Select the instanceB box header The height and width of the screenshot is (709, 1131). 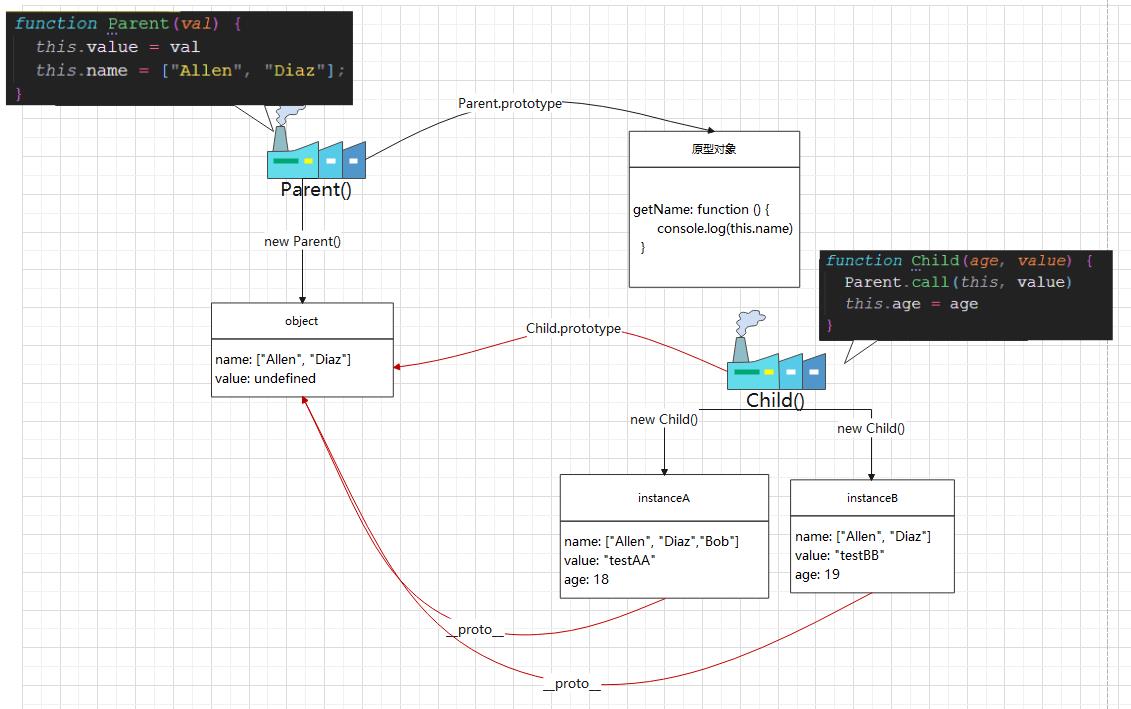click(871, 498)
